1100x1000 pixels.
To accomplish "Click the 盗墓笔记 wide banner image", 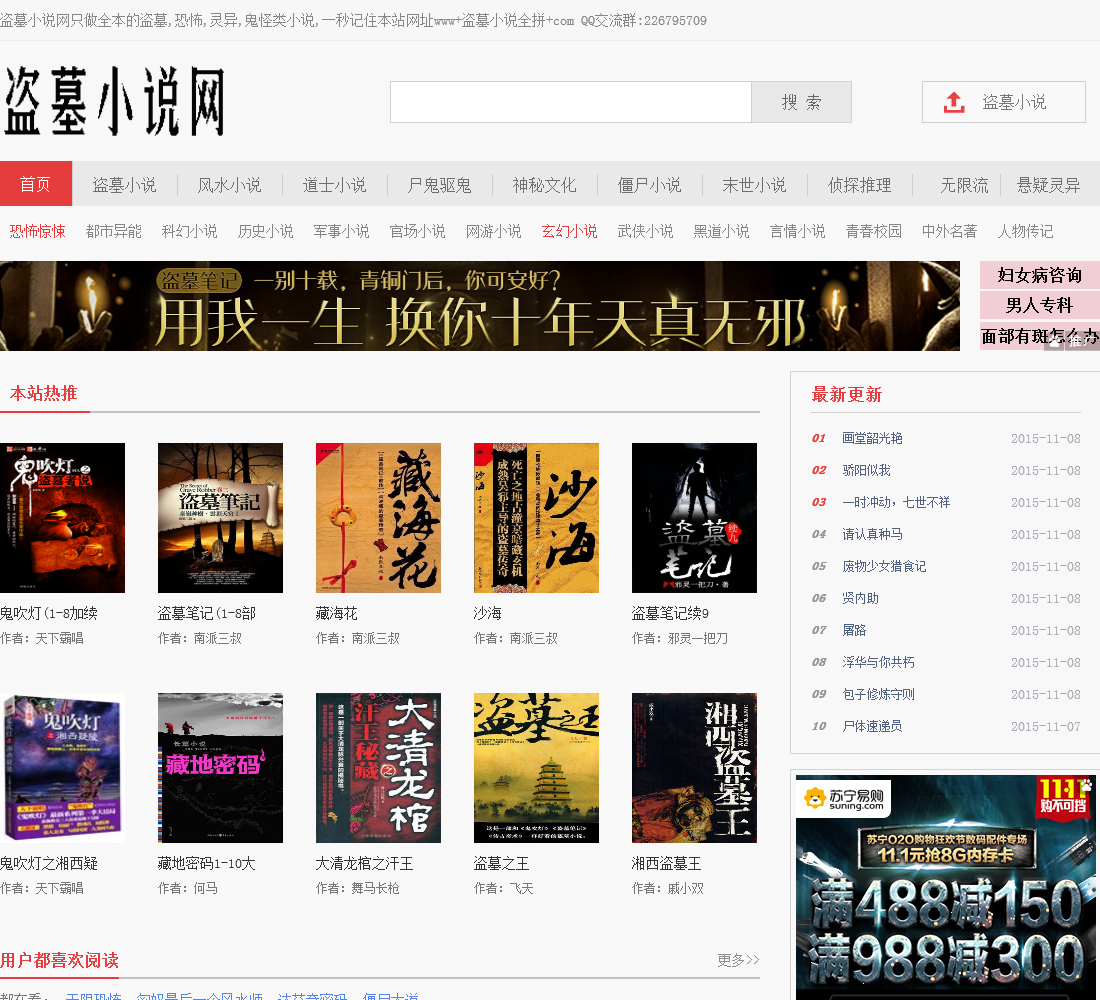I will point(480,306).
